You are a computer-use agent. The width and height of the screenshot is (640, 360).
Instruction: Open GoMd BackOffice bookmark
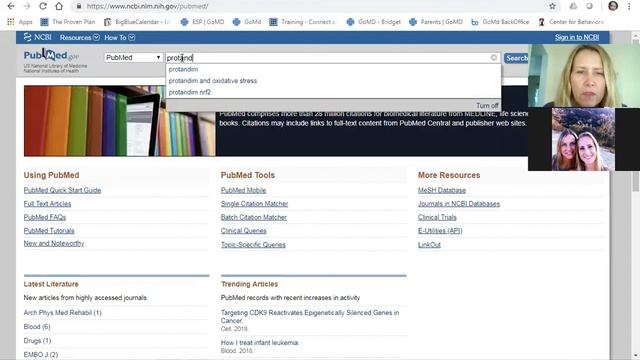coord(500,22)
